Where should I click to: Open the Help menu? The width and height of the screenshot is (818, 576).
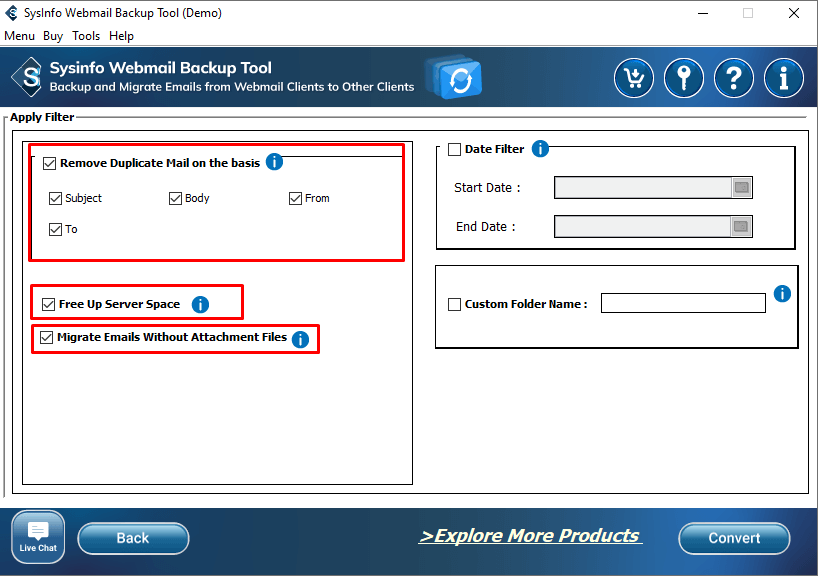click(x=122, y=36)
